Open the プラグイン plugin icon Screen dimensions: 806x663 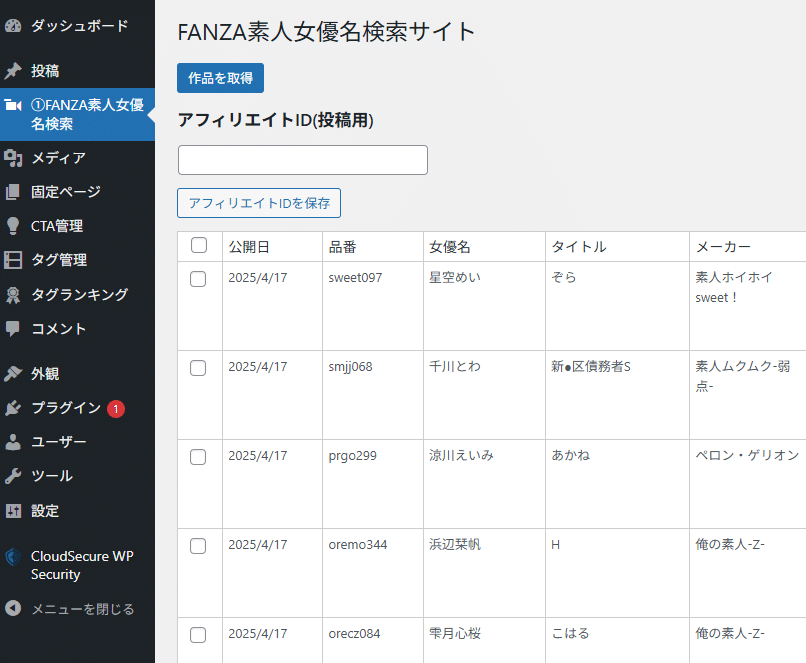tap(14, 408)
